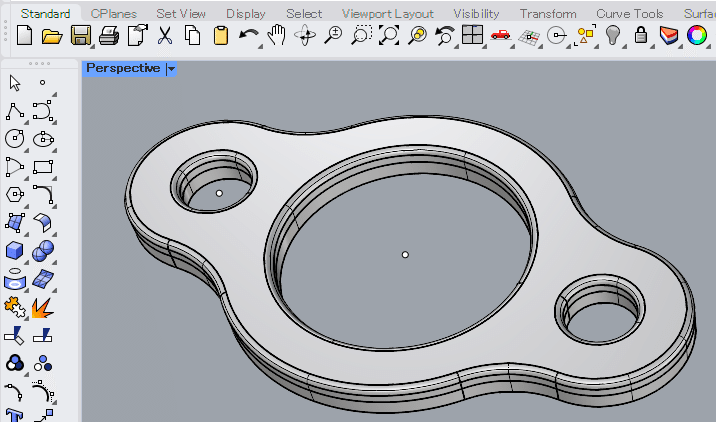Click the Print icon
This screenshot has height=422, width=716.
(109, 36)
